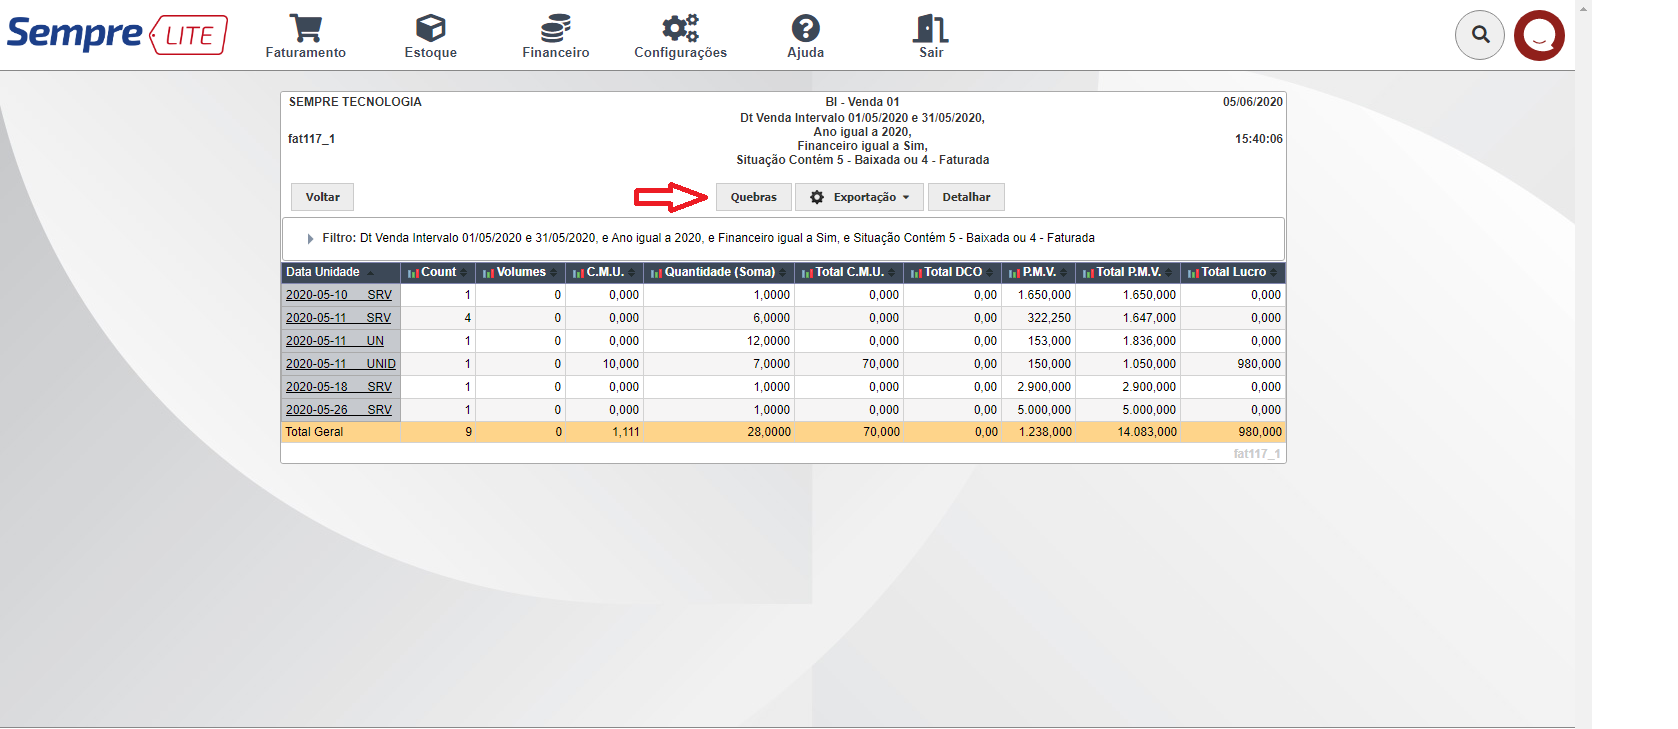The image size is (1678, 729).
Task: Click the Detalhar button
Action: click(966, 197)
